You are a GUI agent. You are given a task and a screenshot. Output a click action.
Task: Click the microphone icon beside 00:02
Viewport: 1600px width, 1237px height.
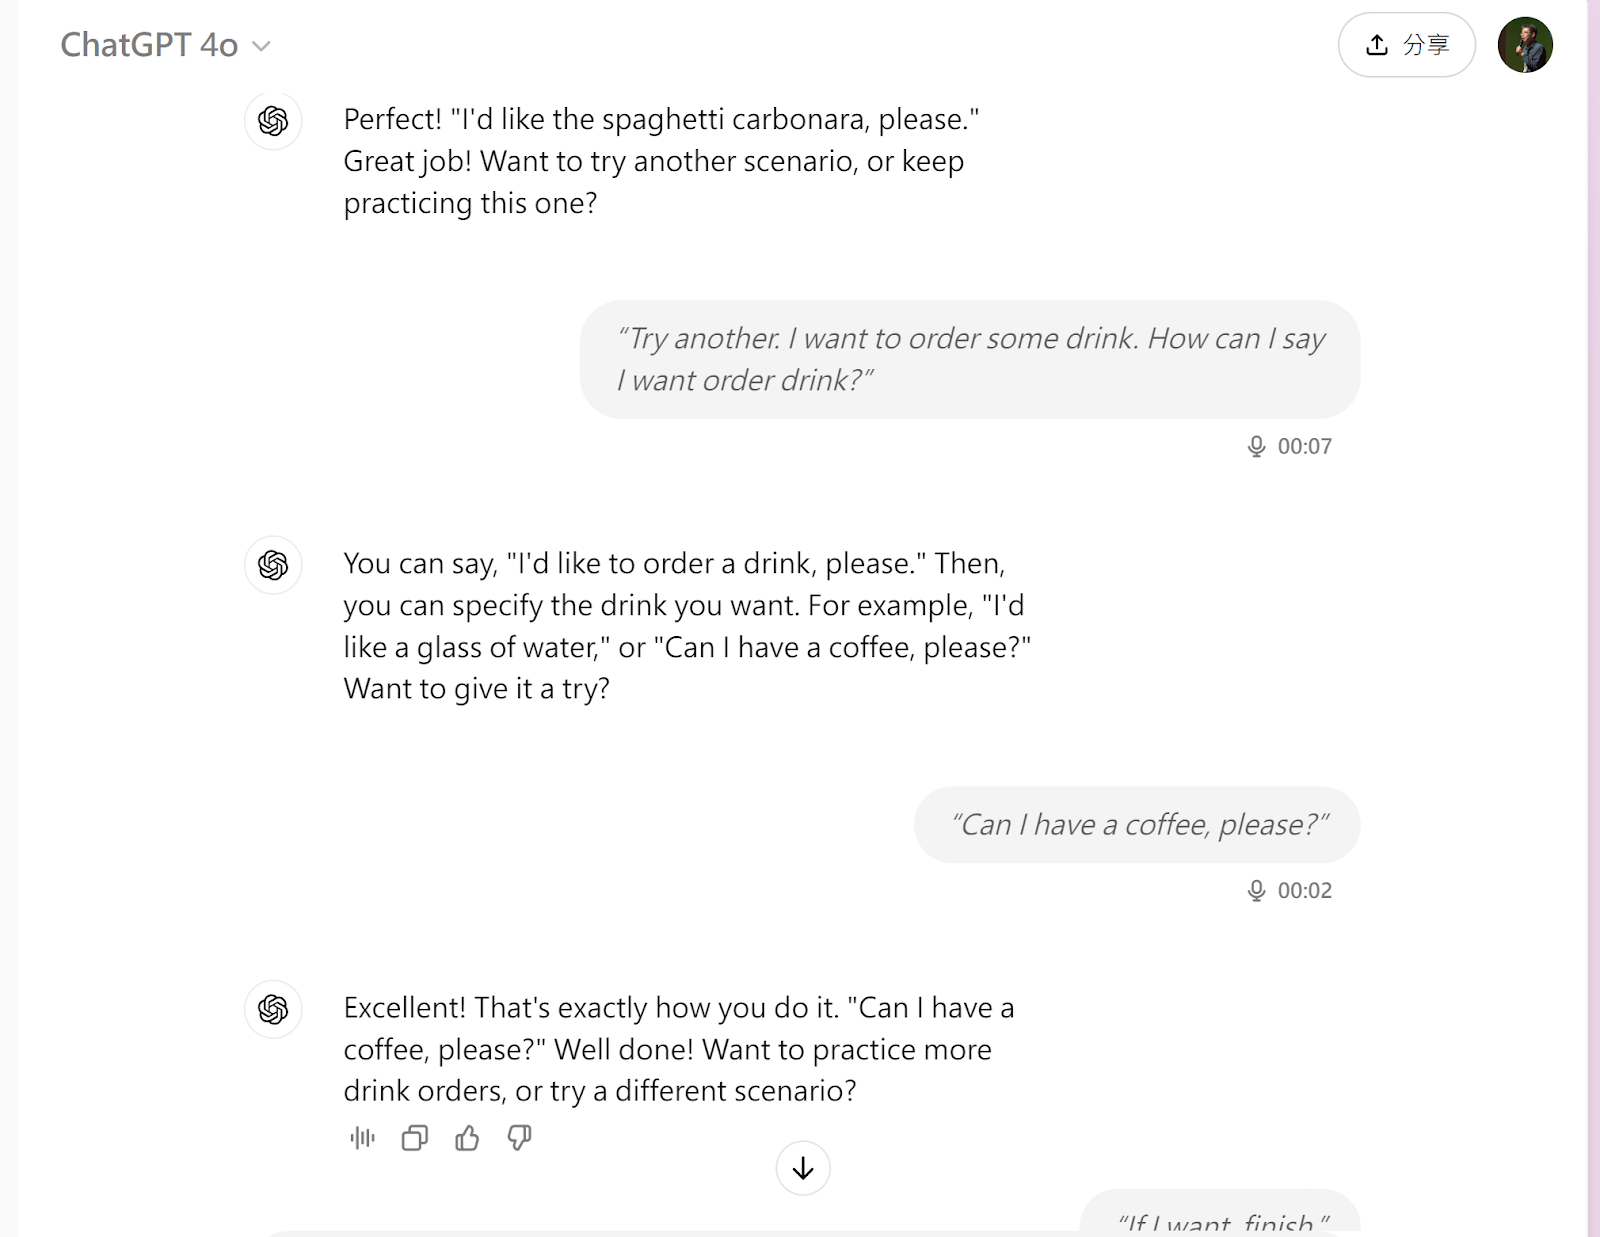(x=1257, y=890)
